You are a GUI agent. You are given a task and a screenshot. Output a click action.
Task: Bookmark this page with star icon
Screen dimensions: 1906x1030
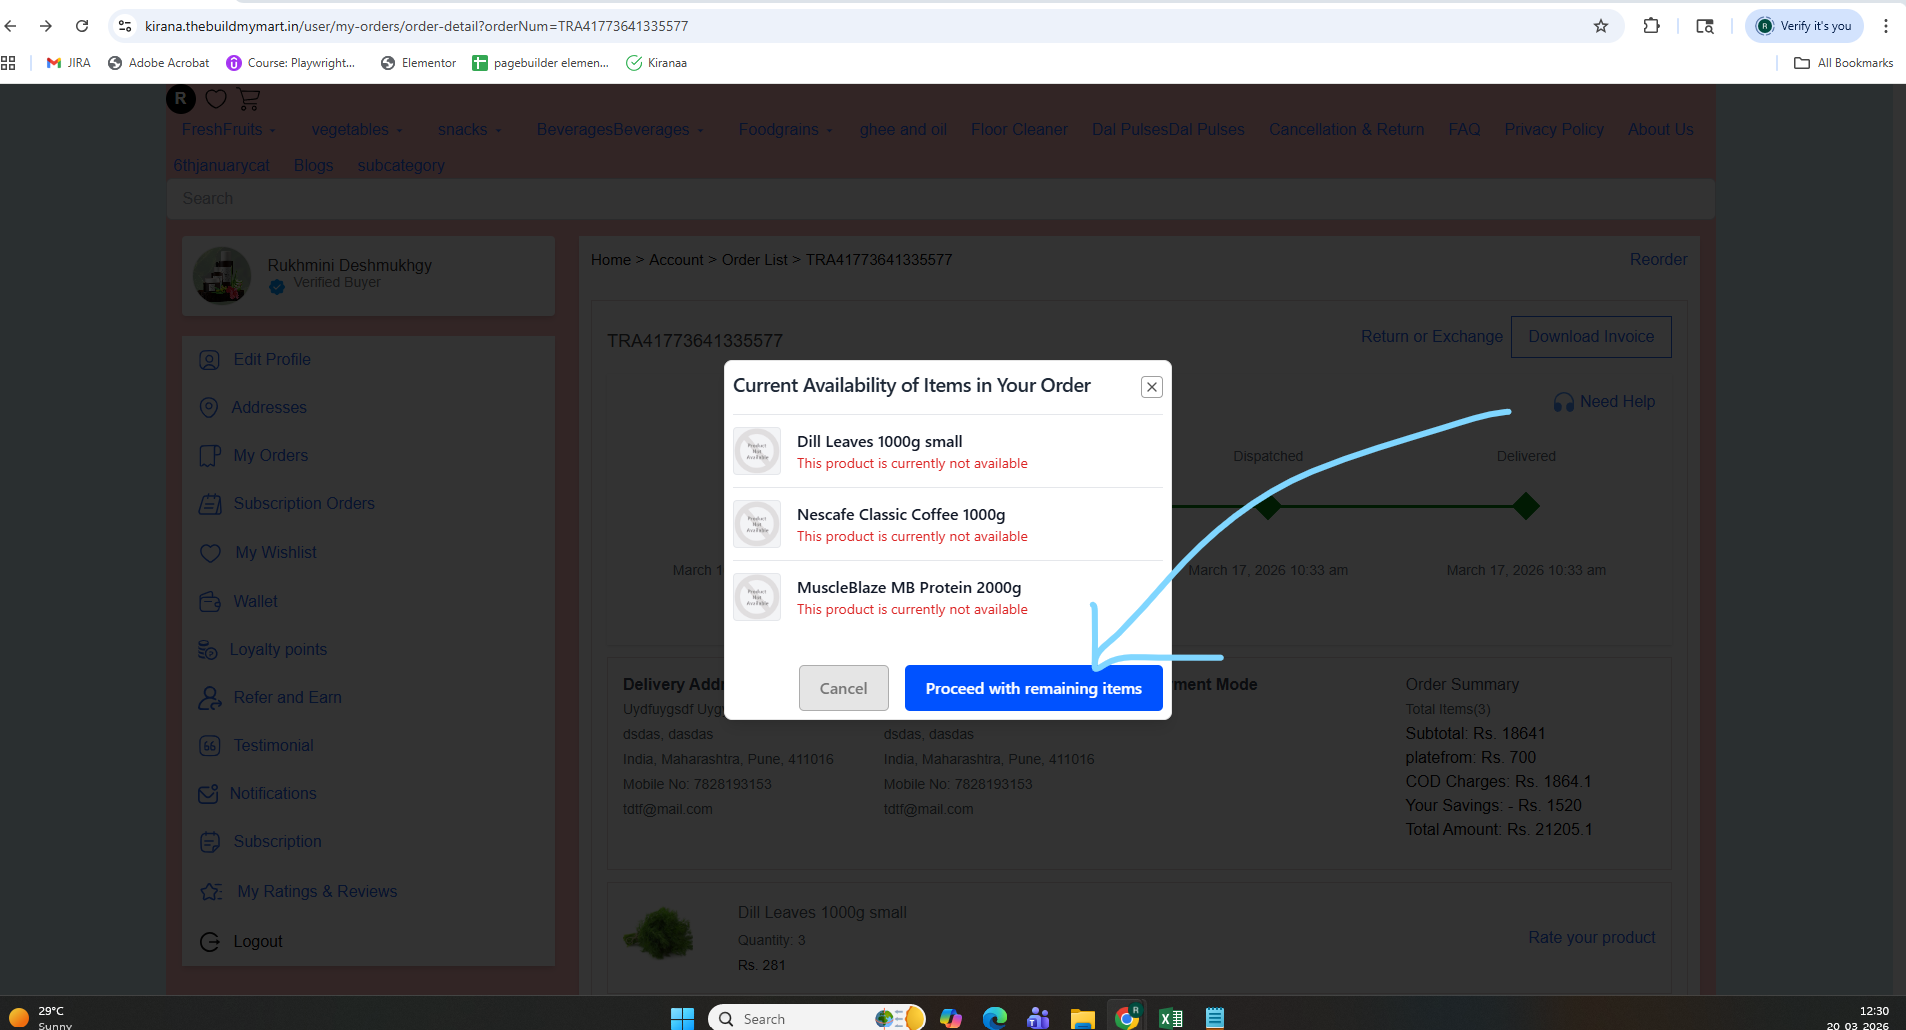click(x=1601, y=26)
